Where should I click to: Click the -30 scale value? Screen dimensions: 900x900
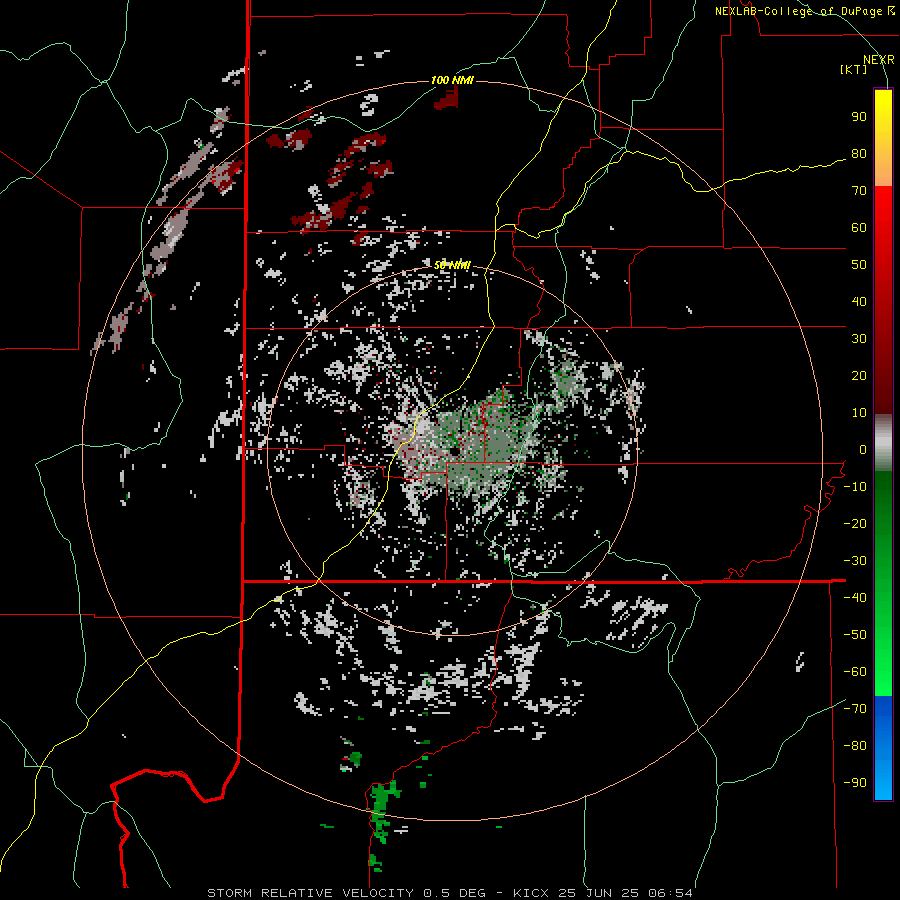[855, 561]
